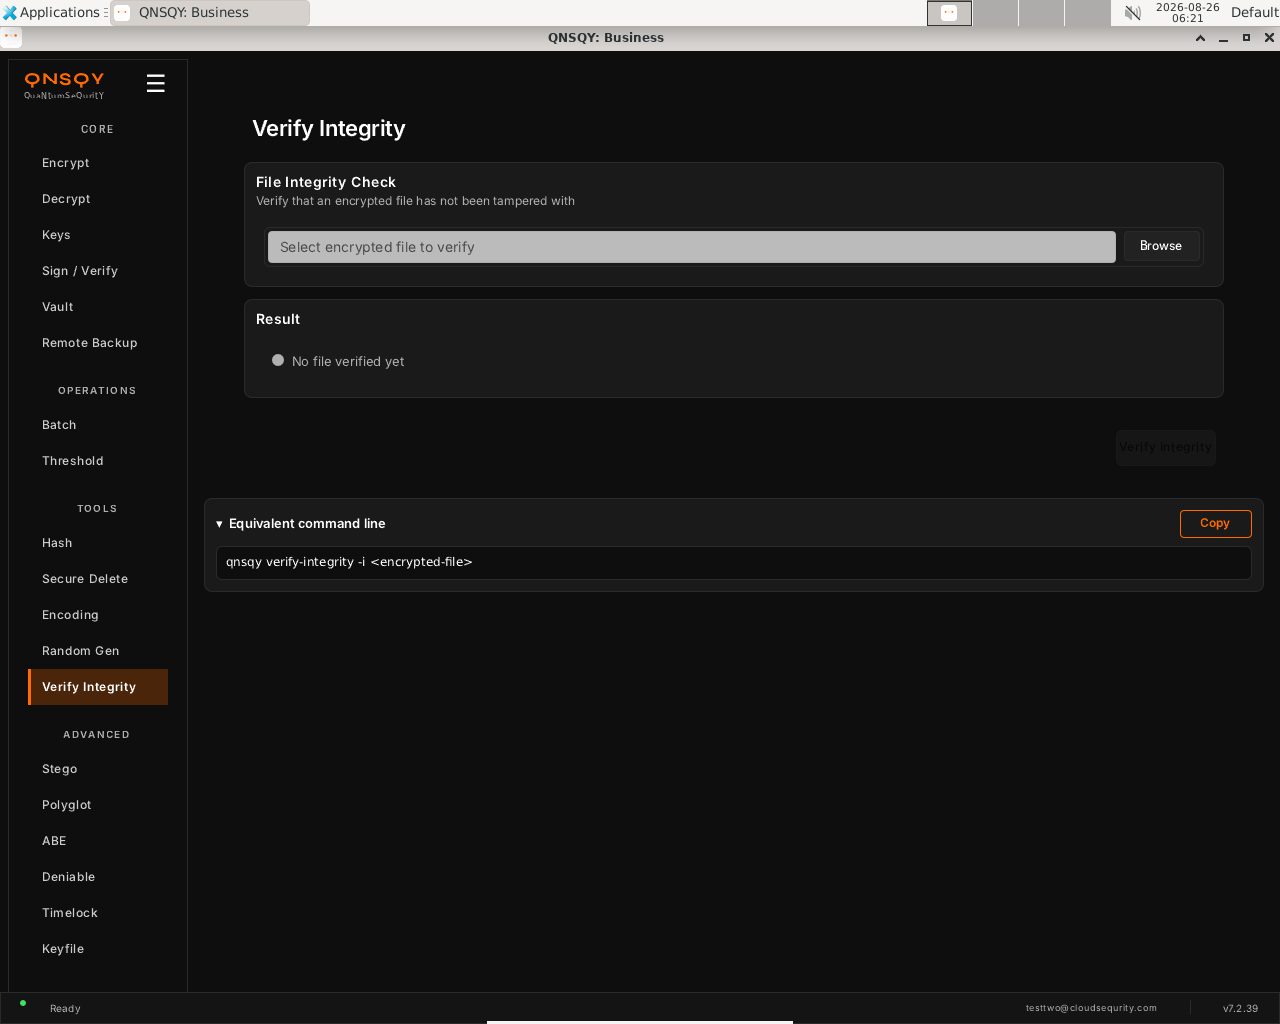Click the Browse button
1280x1024 pixels.
click(1161, 246)
